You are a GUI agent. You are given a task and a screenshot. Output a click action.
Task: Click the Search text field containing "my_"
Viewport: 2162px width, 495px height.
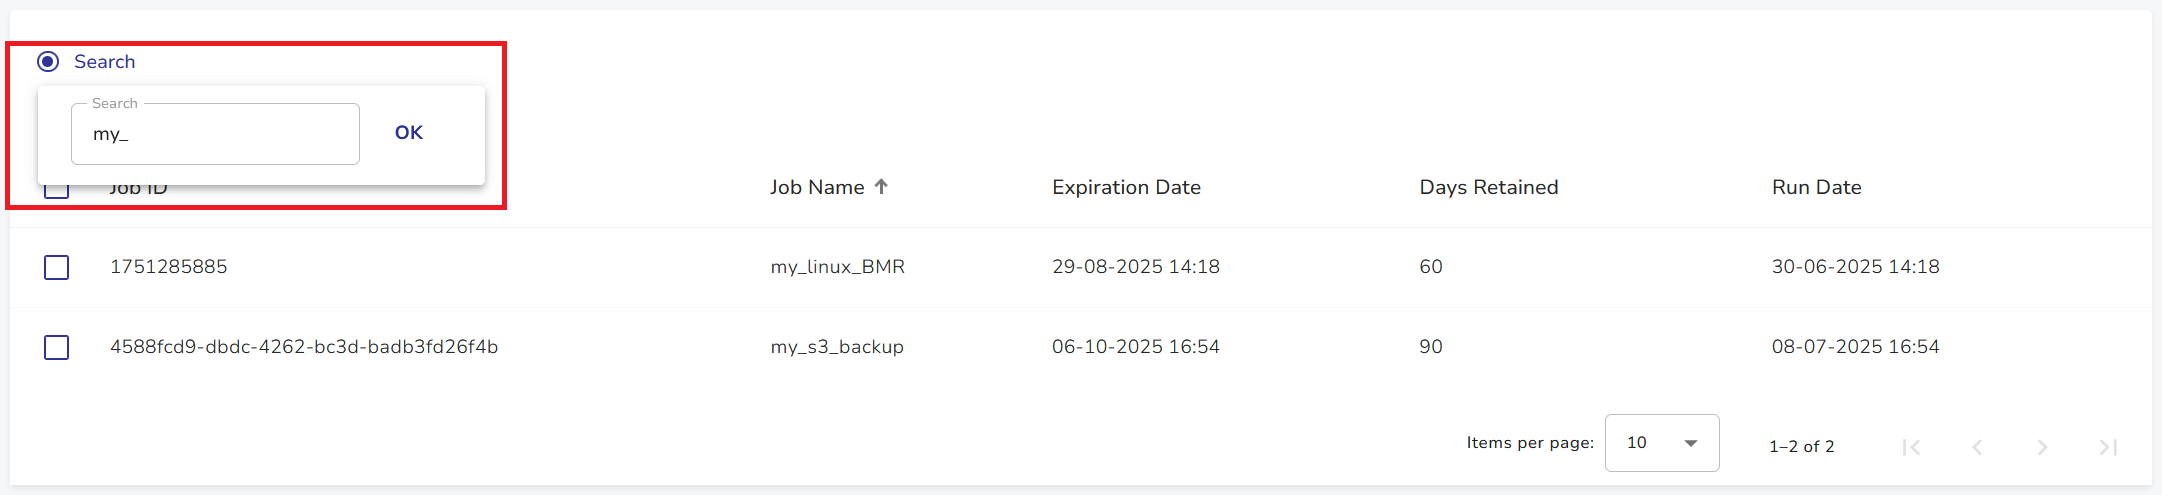click(215, 134)
